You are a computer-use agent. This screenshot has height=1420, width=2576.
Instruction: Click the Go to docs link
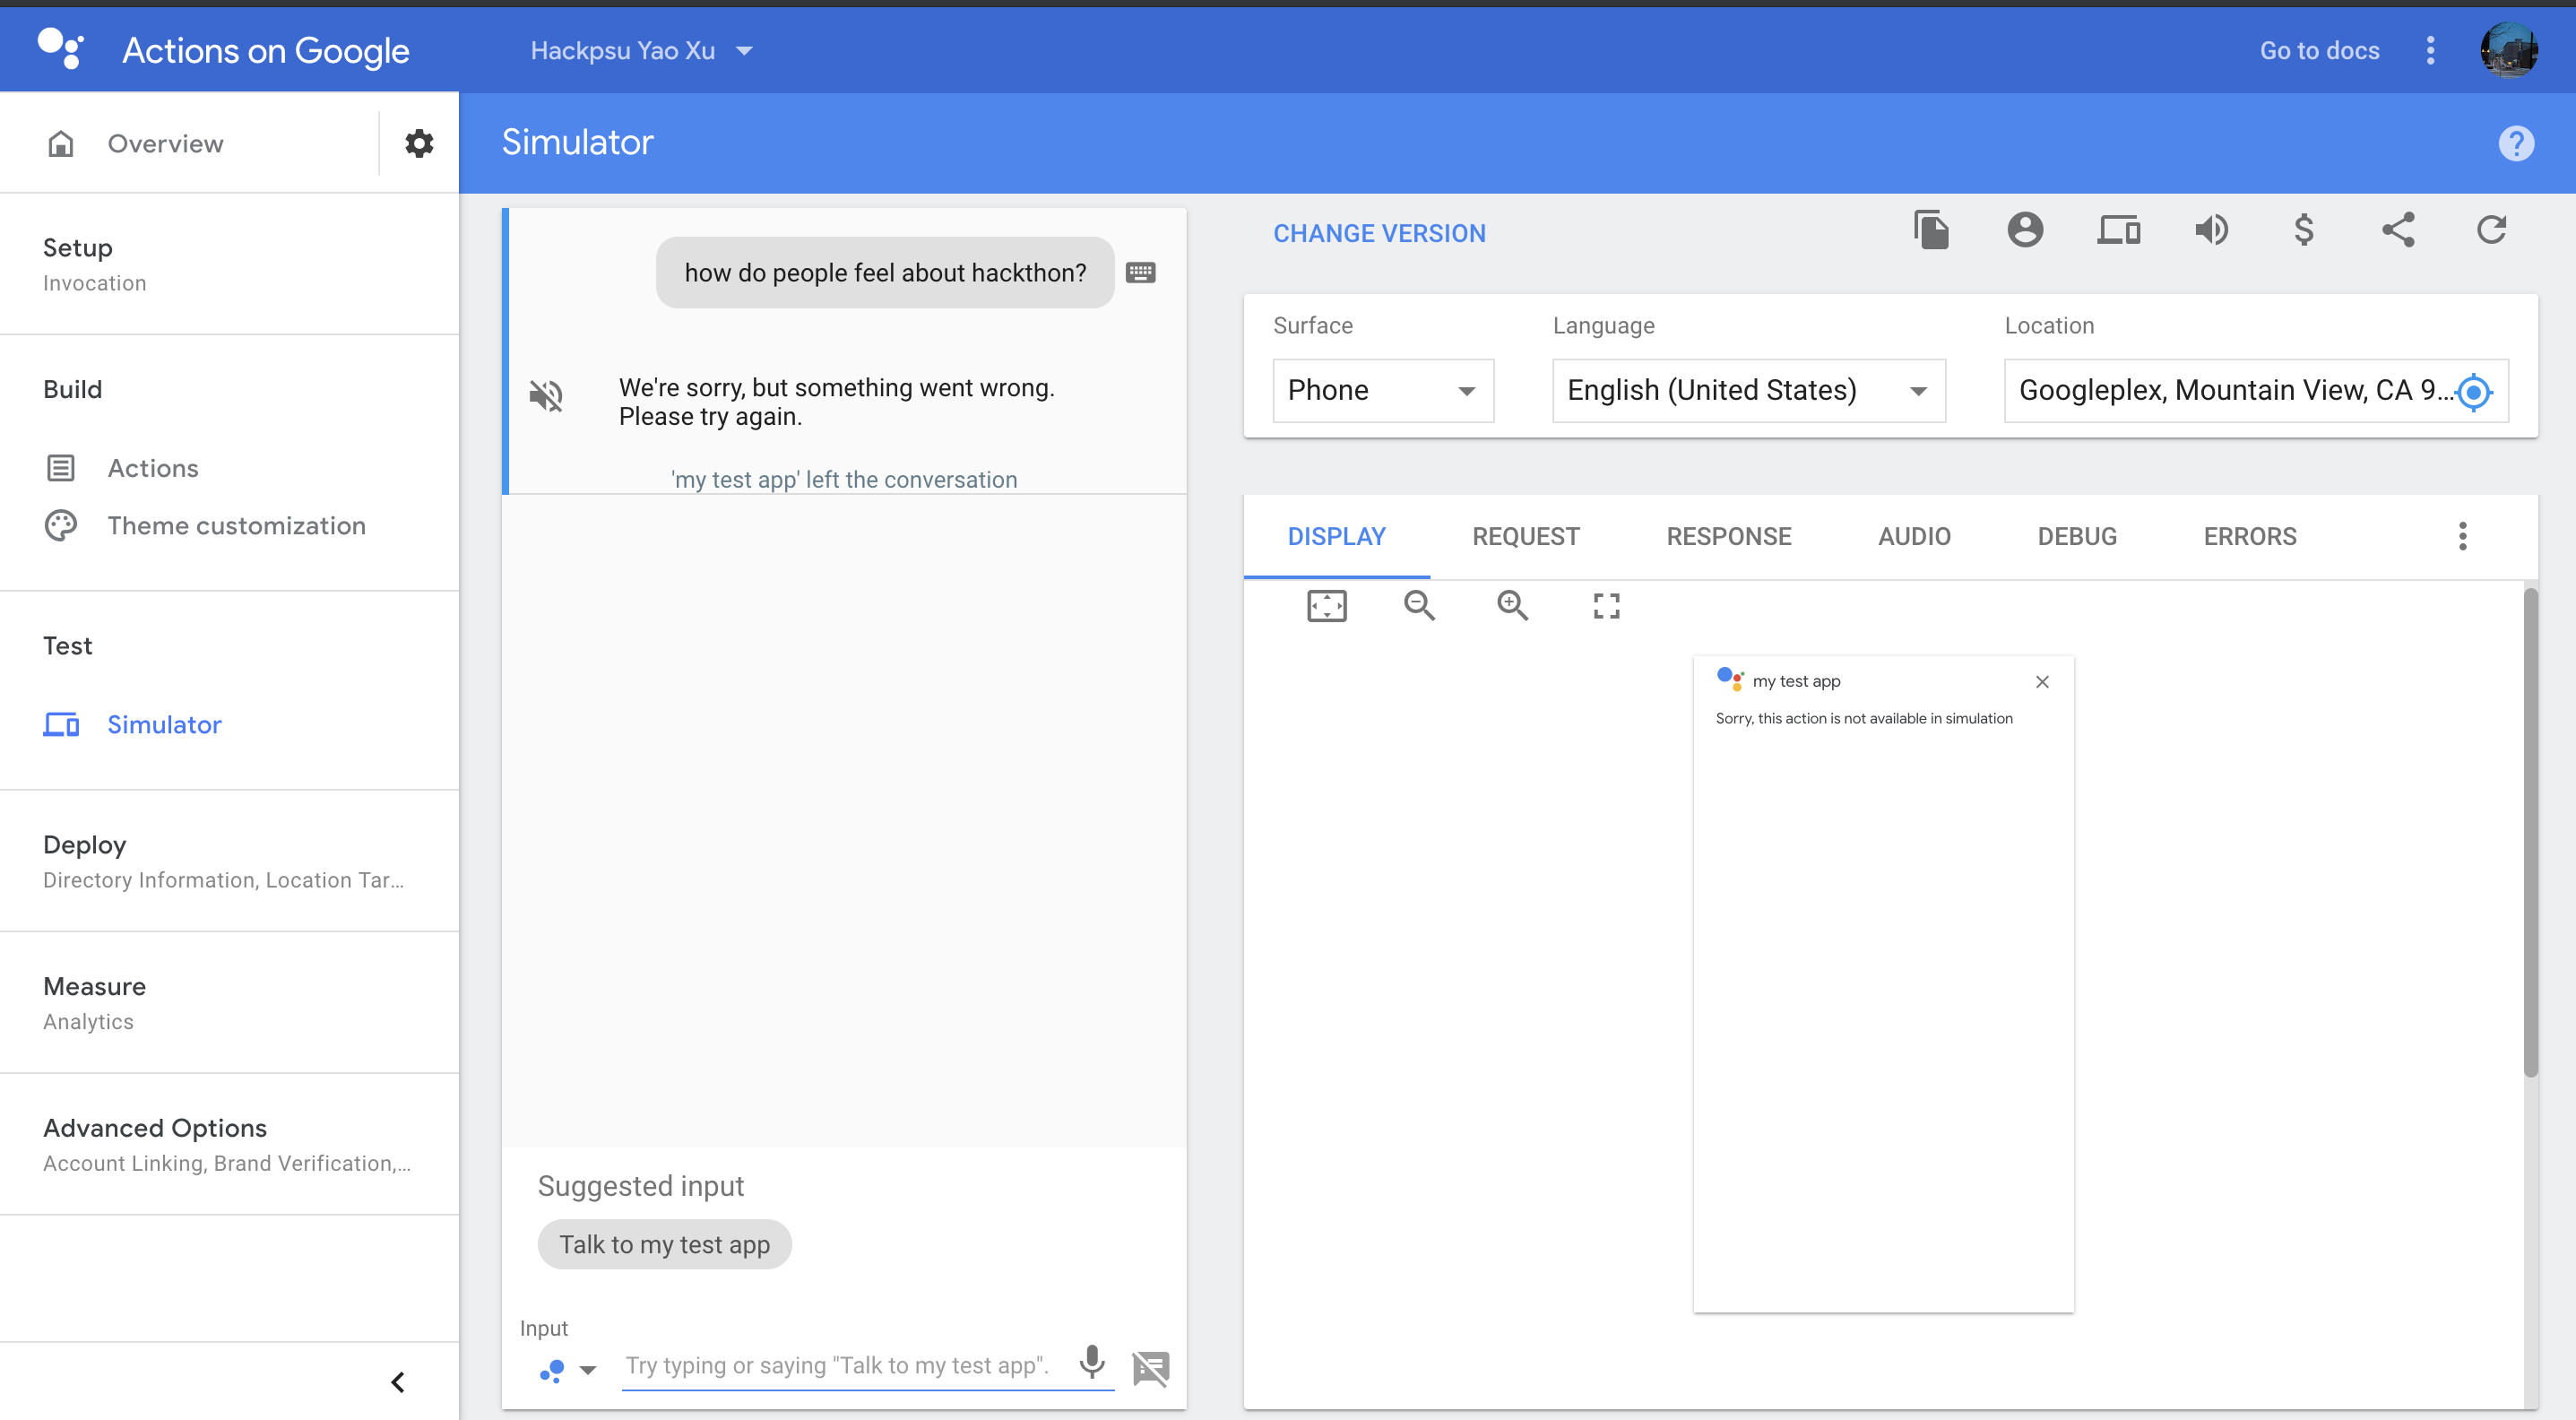[2319, 51]
